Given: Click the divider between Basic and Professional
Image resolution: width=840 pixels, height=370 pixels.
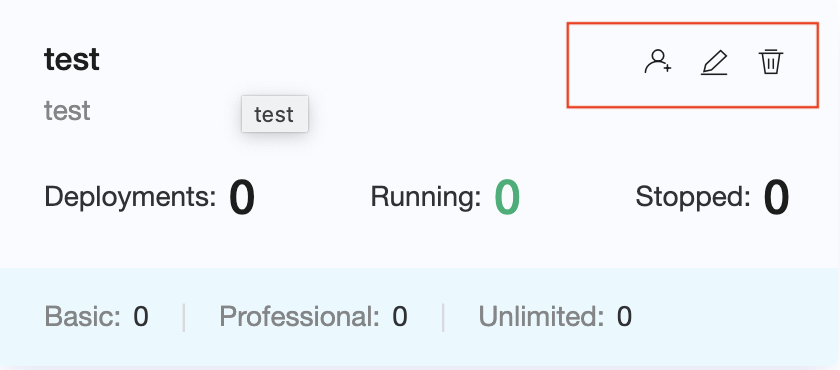Looking at the screenshot, I should 184,317.
